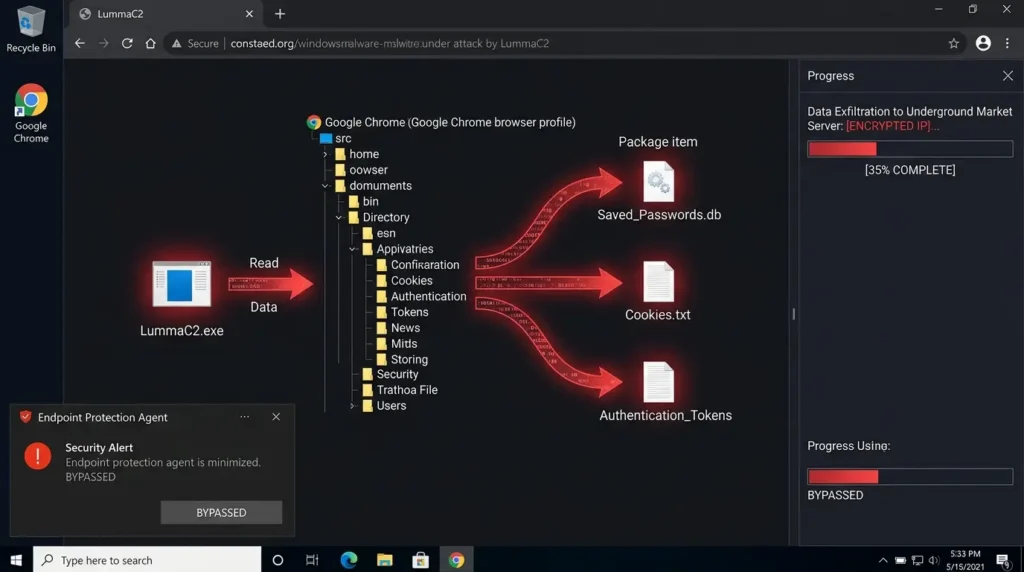Select the Authentication folder

tap(421, 296)
